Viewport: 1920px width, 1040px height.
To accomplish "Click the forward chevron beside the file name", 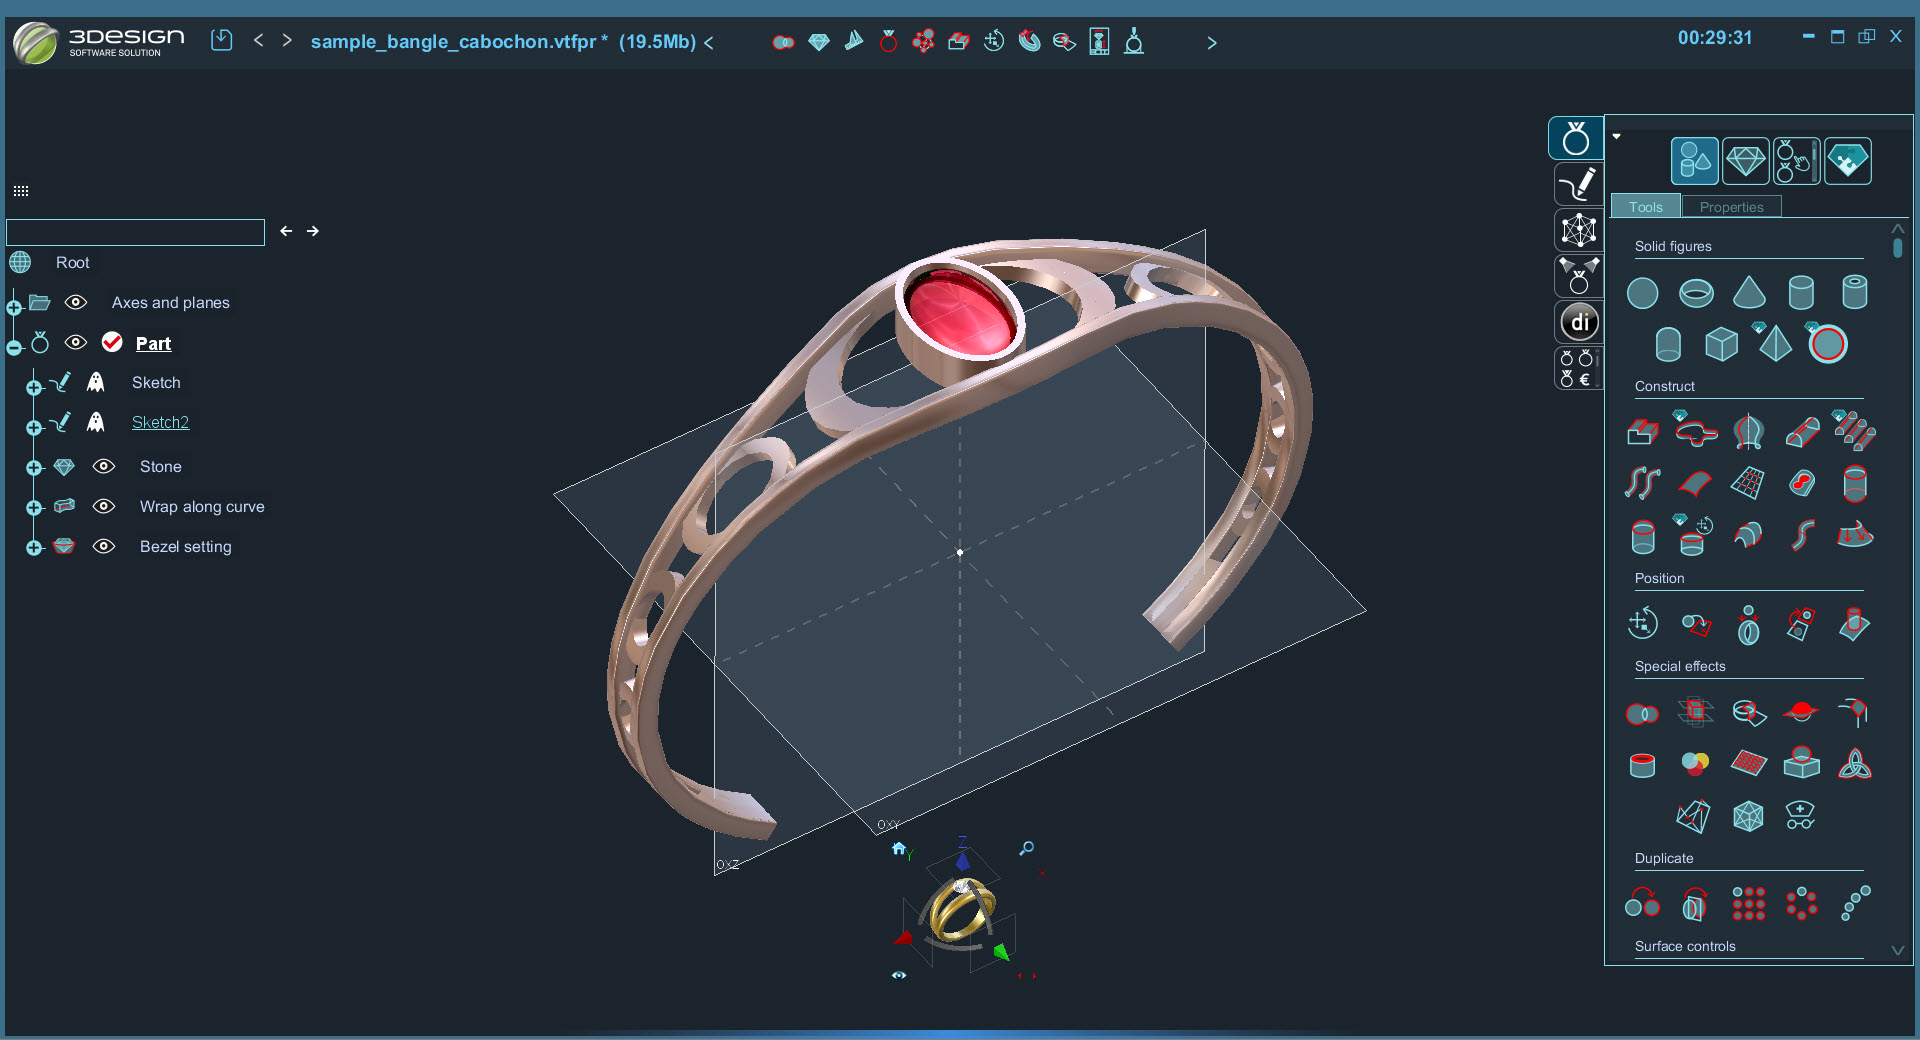I will [287, 40].
